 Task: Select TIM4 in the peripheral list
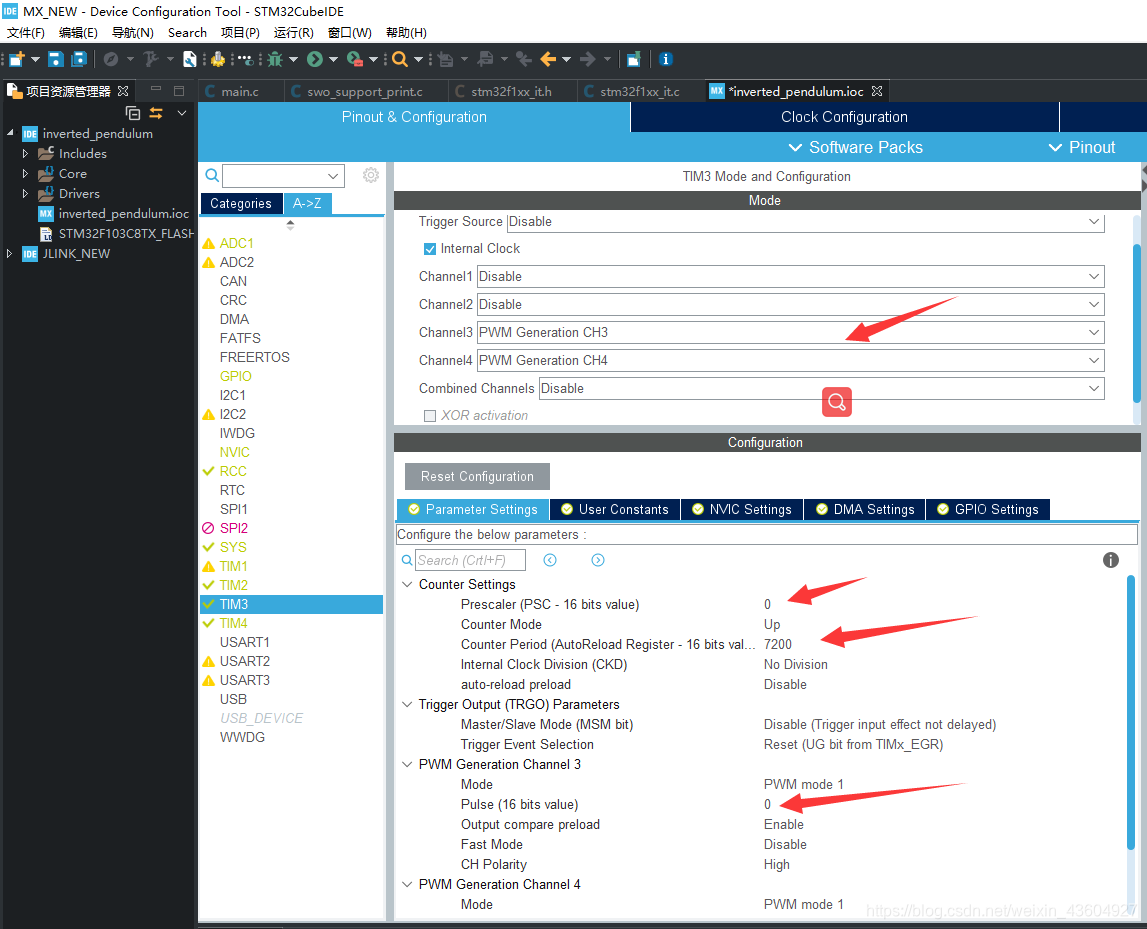point(233,623)
